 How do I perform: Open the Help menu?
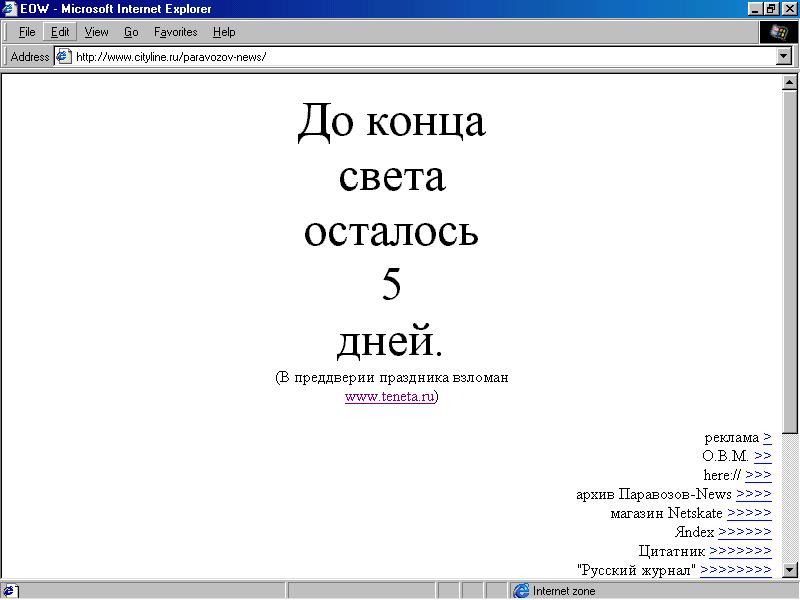coord(224,32)
